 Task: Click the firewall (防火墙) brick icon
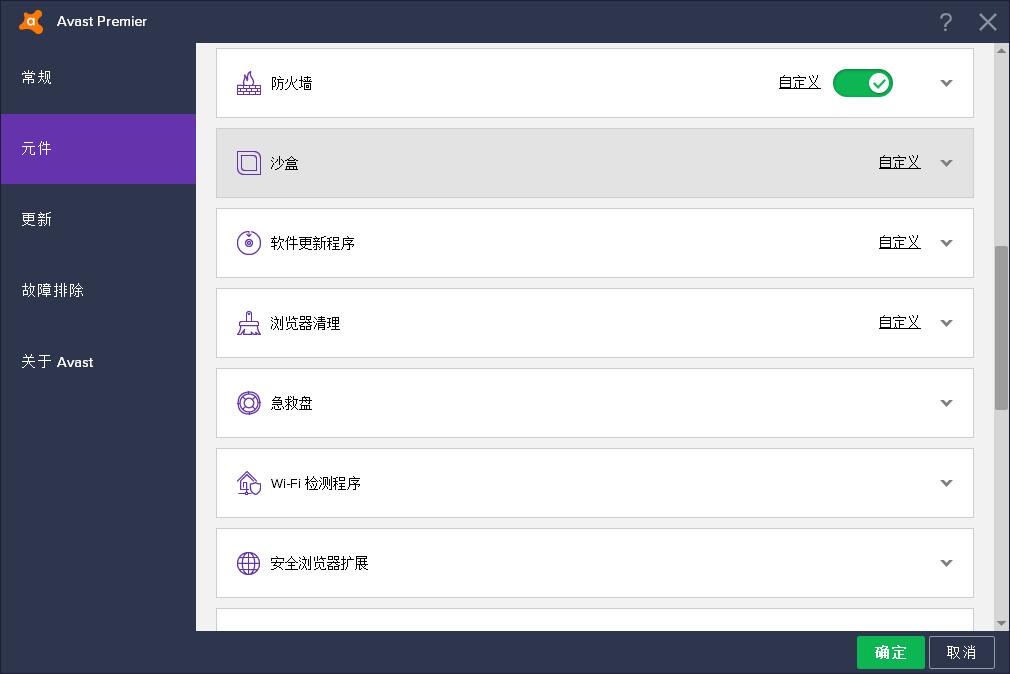[248, 83]
